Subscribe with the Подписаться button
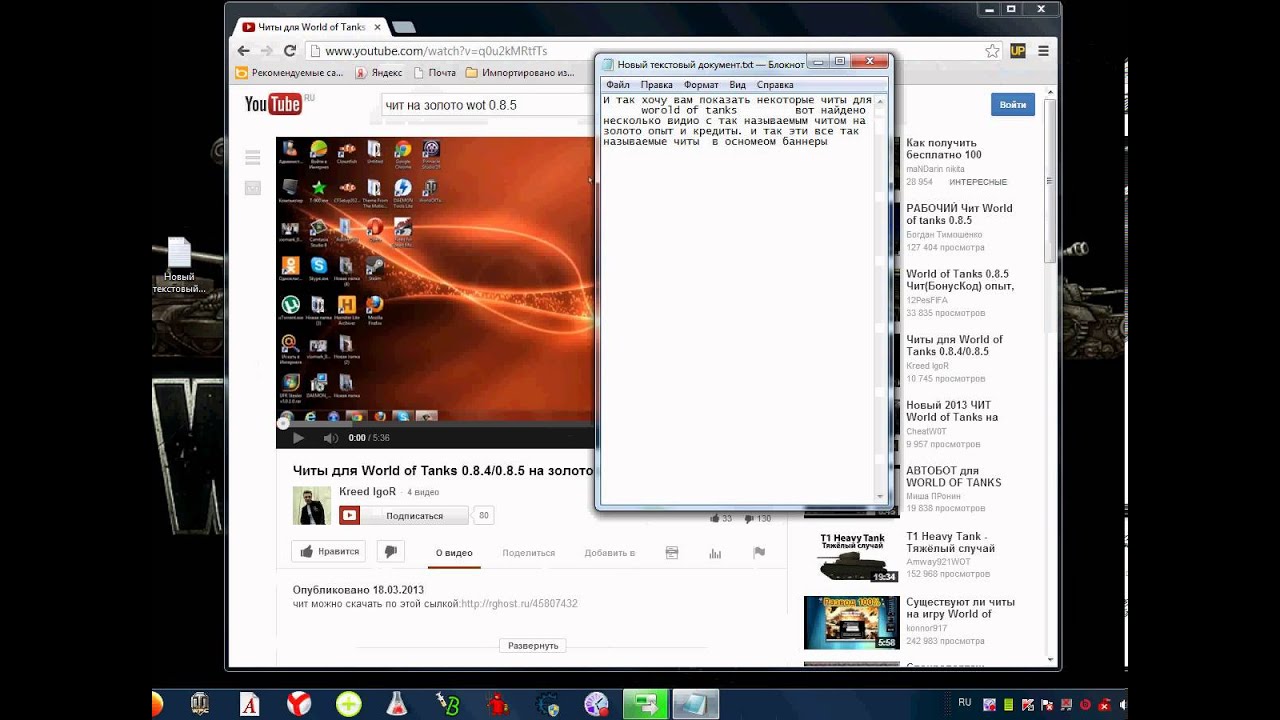 (403, 516)
